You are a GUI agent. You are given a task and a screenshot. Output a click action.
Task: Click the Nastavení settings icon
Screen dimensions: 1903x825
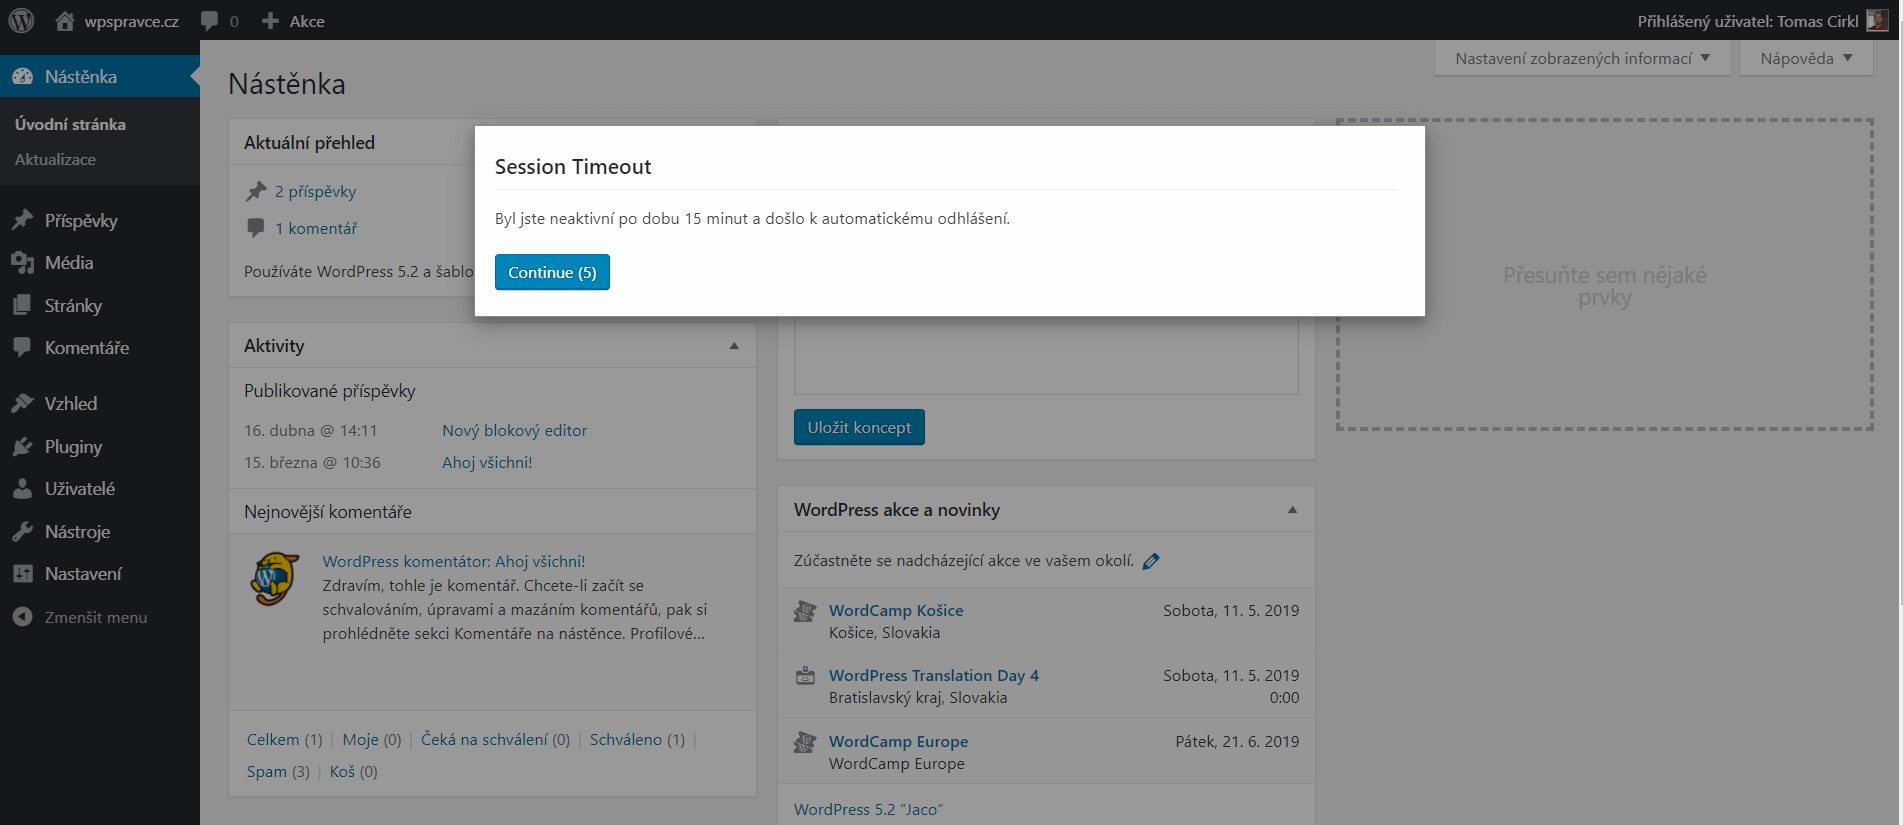click(x=22, y=573)
